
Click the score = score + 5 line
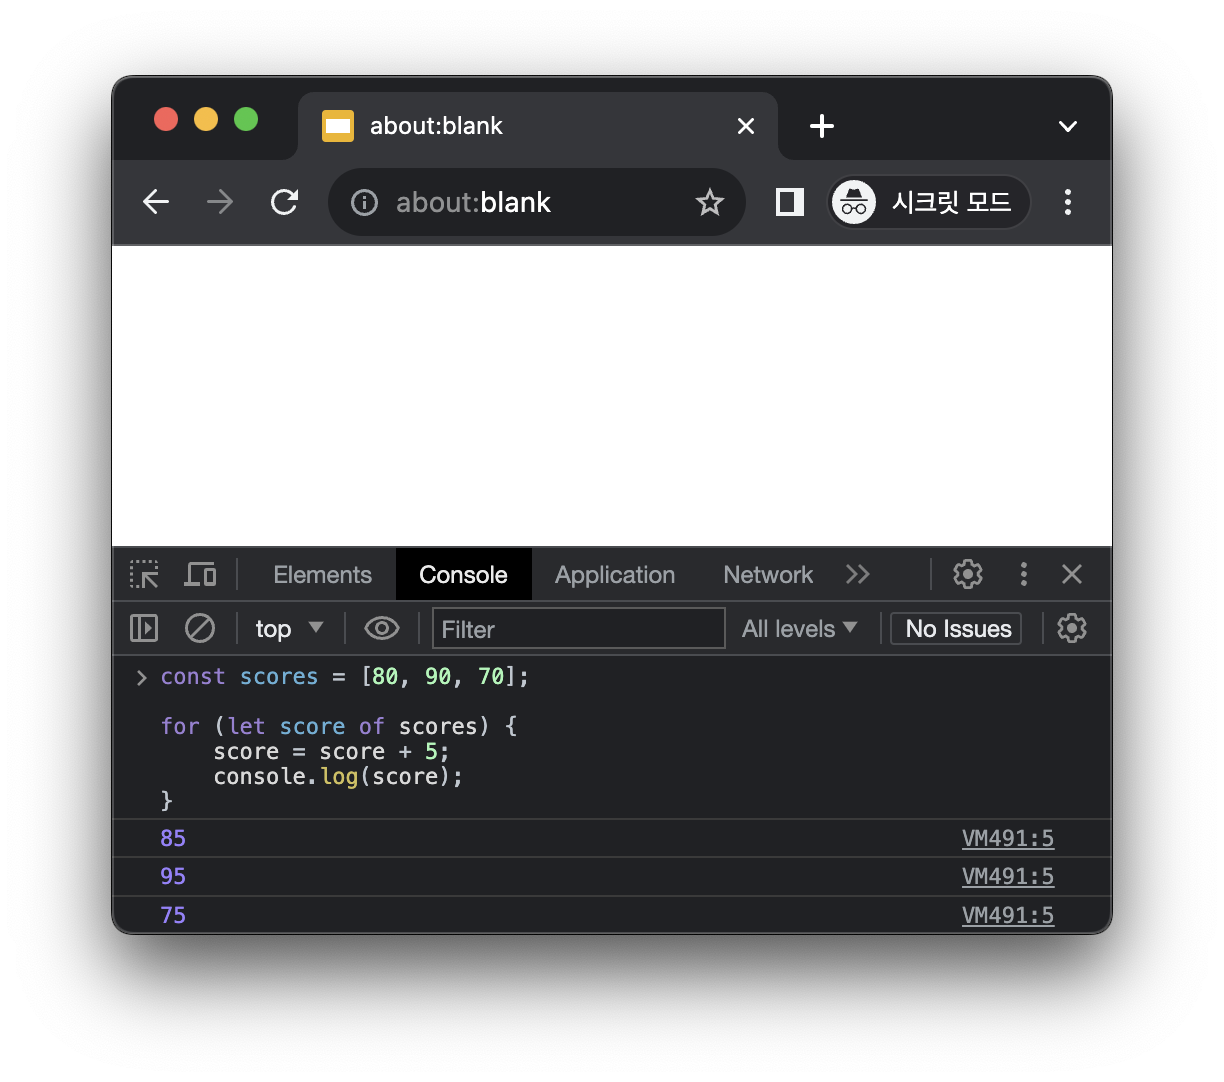[331, 752]
